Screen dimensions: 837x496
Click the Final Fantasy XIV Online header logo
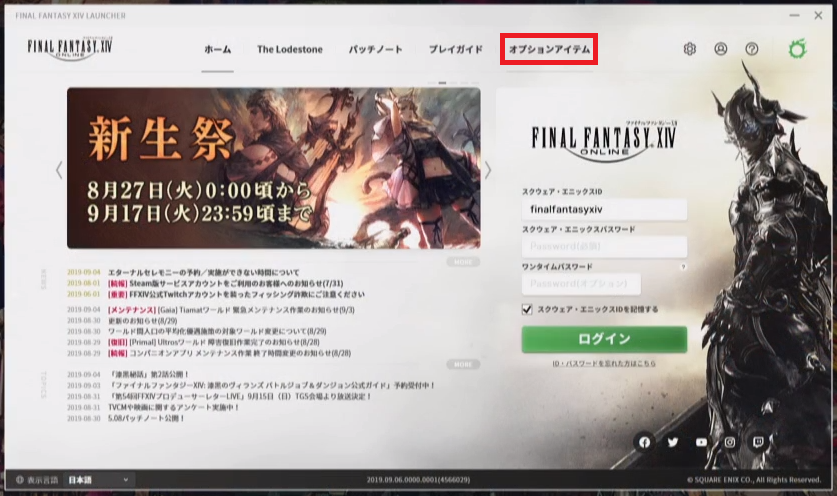tap(70, 49)
